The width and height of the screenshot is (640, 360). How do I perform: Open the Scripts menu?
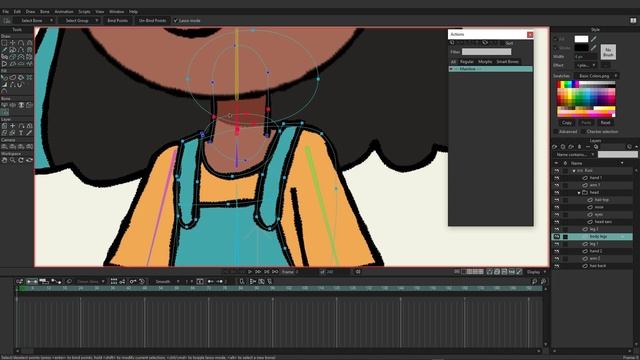pyautogui.click(x=84, y=12)
